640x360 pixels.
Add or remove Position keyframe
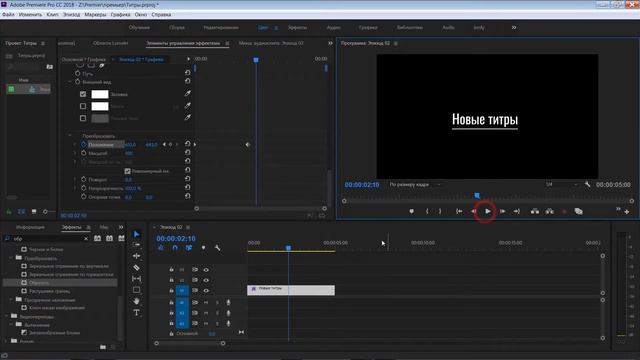click(x=171, y=144)
